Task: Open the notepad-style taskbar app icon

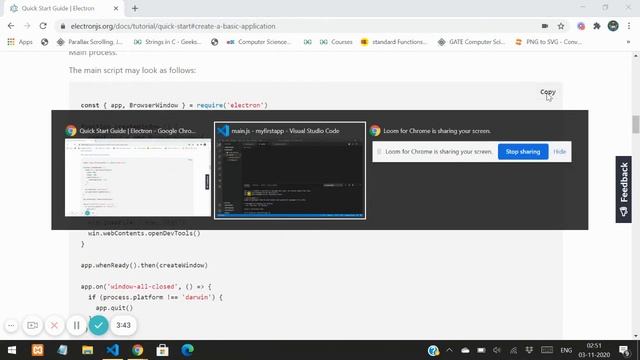Action: pyautogui.click(x=62, y=350)
